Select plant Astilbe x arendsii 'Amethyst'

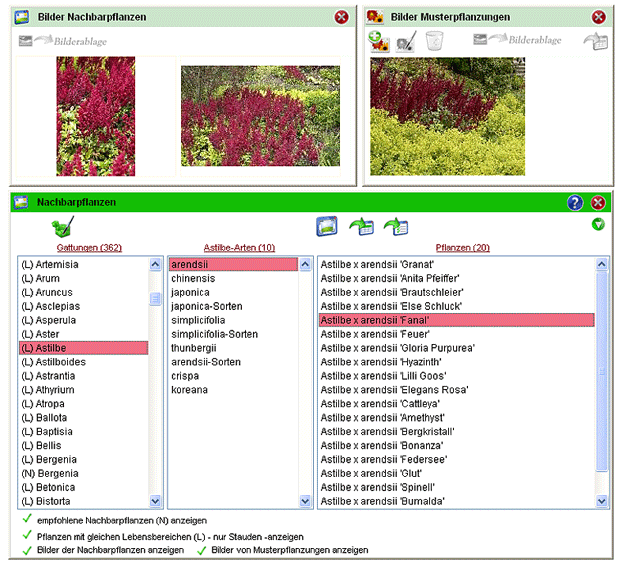click(x=456, y=418)
